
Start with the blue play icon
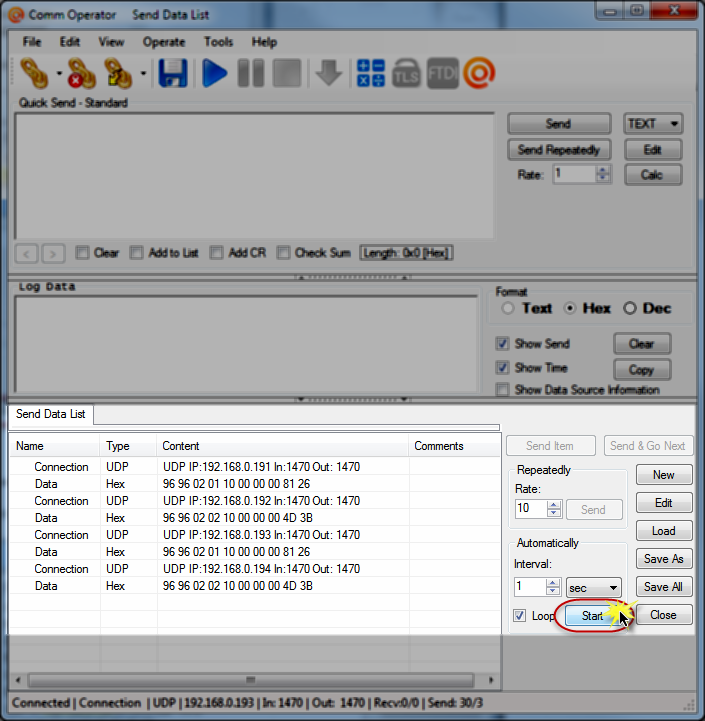pos(215,74)
